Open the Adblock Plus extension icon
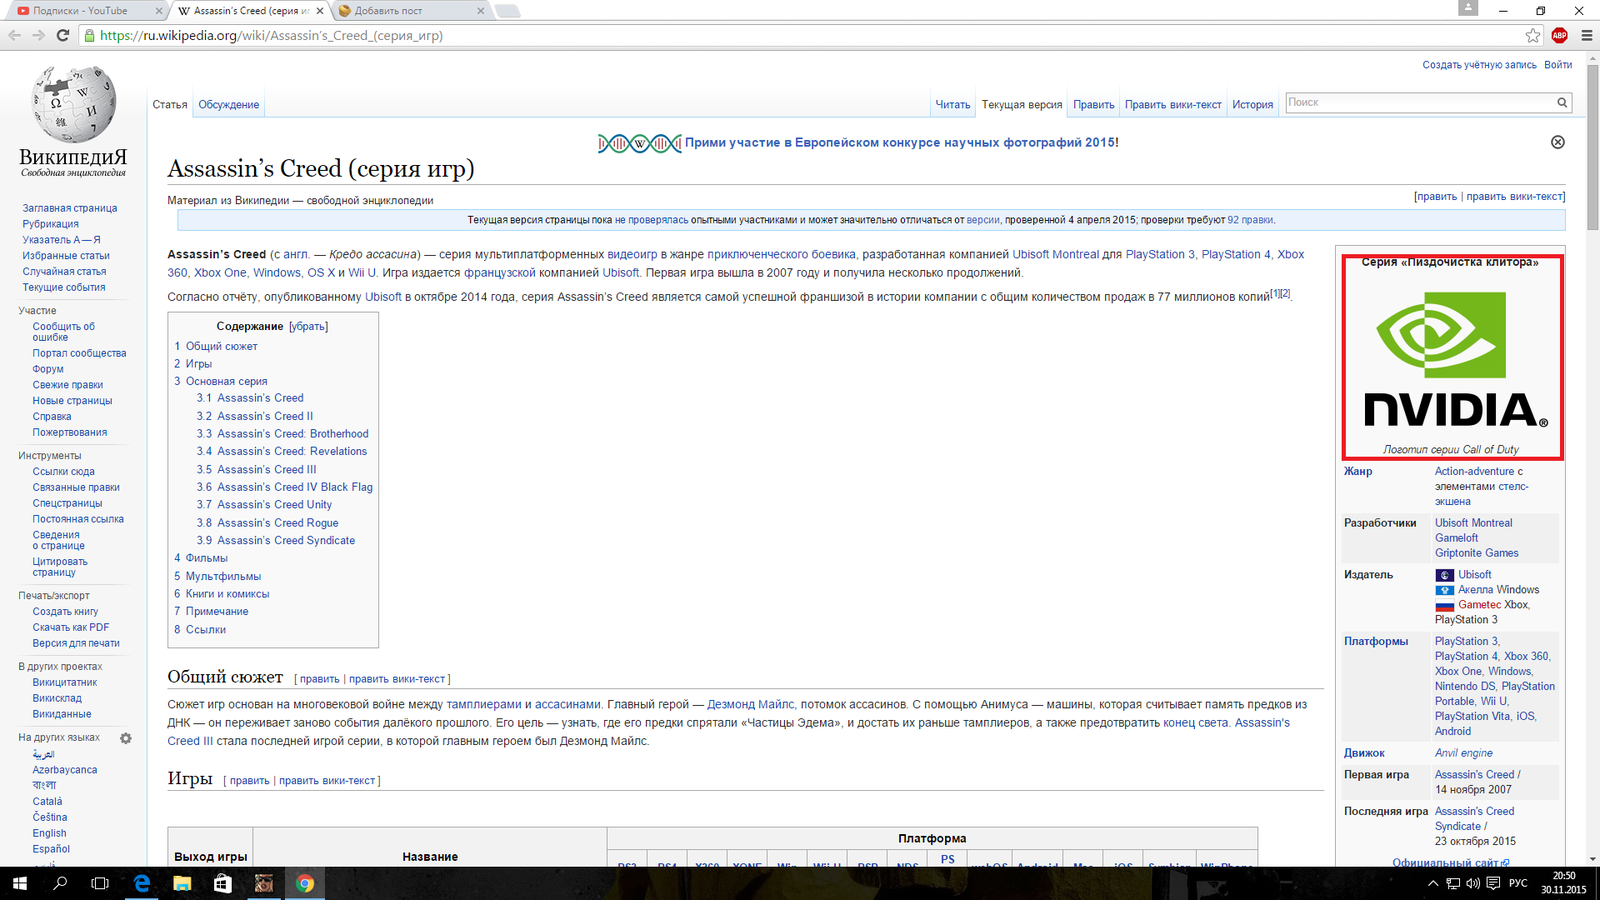The image size is (1600, 900). (x=1559, y=35)
